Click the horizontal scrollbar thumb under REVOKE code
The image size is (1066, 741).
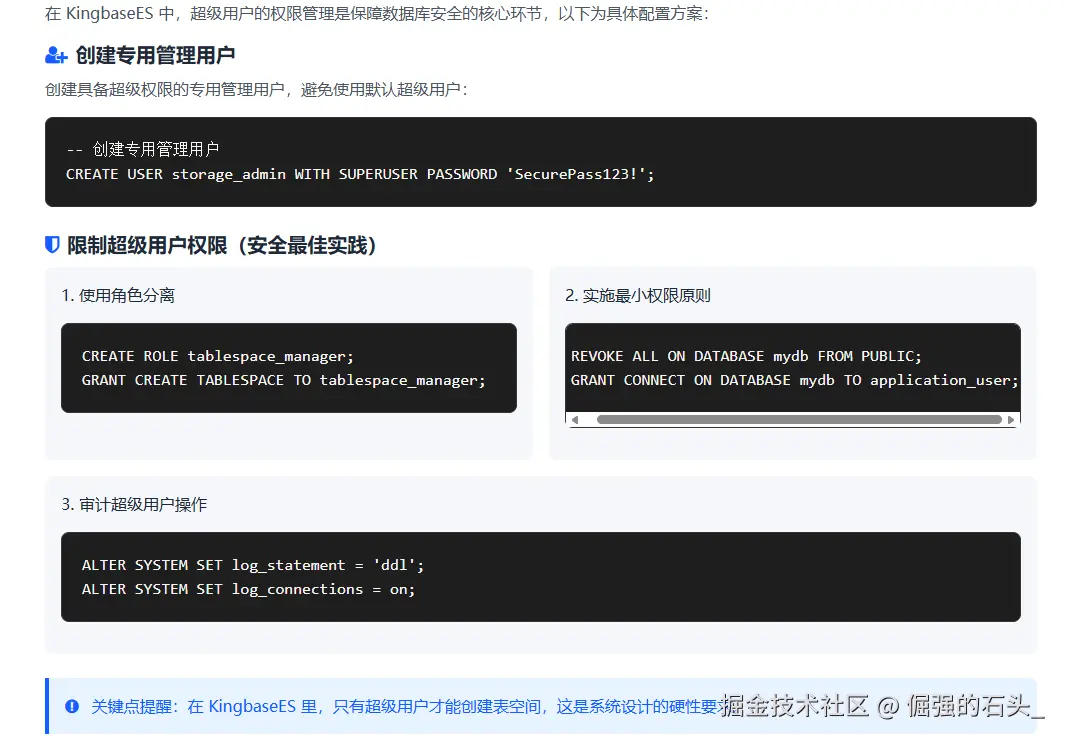799,419
